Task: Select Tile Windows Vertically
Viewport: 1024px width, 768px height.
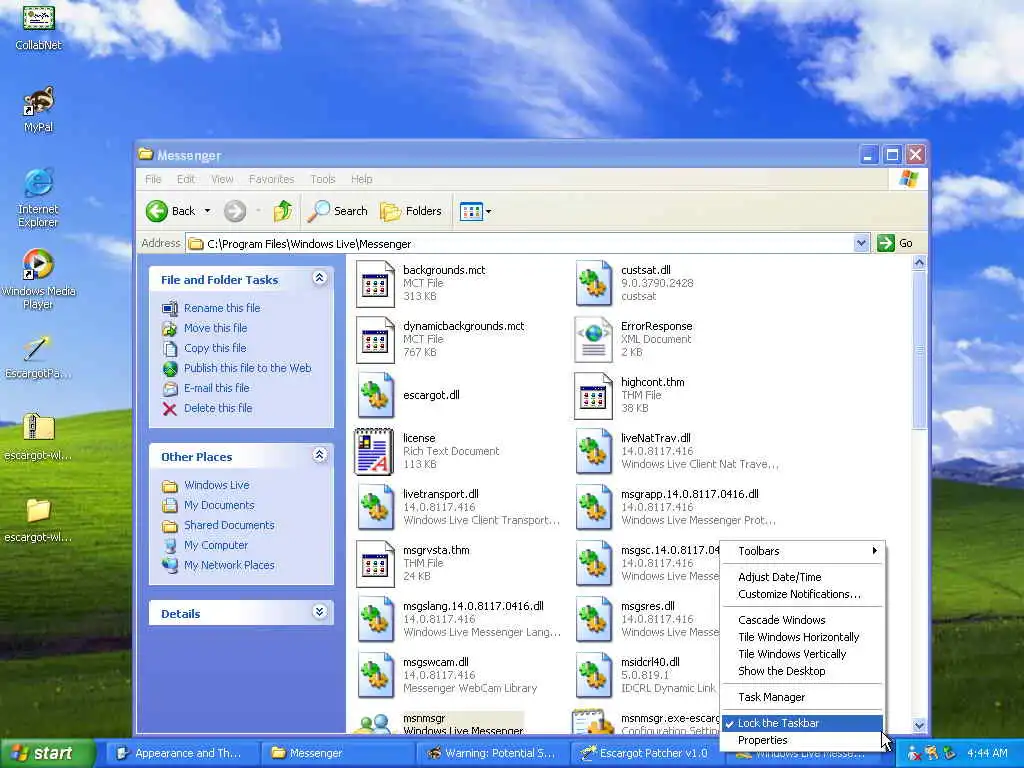Action: point(803,654)
